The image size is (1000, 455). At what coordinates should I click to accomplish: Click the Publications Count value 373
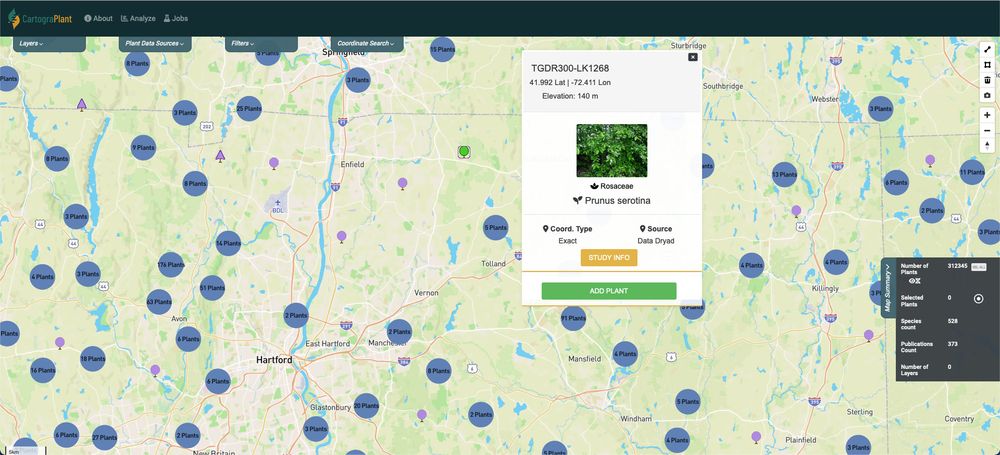pyautogui.click(x=953, y=344)
